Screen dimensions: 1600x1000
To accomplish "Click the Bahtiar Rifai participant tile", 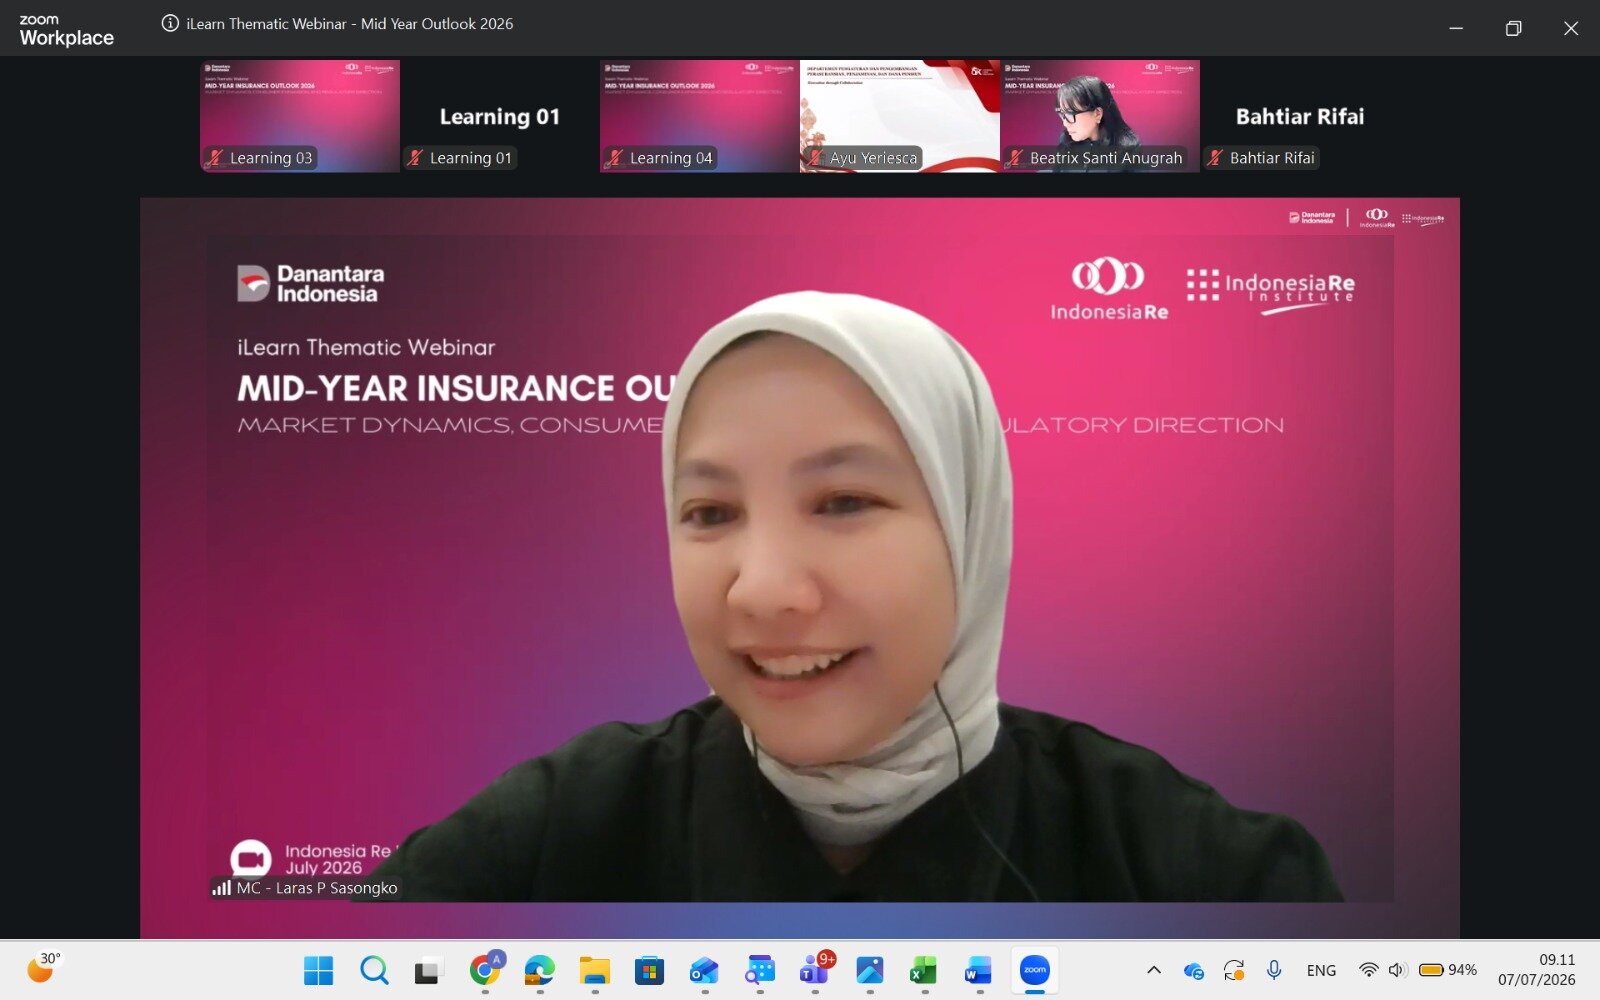I will click(1300, 116).
